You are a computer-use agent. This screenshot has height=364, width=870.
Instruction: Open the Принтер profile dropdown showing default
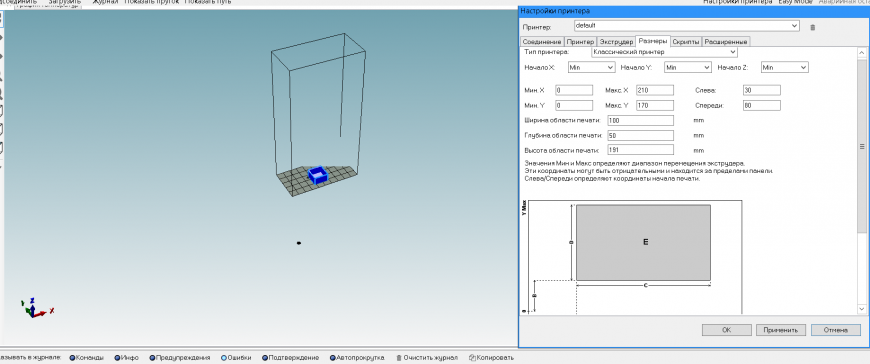pyautogui.click(x=687, y=26)
